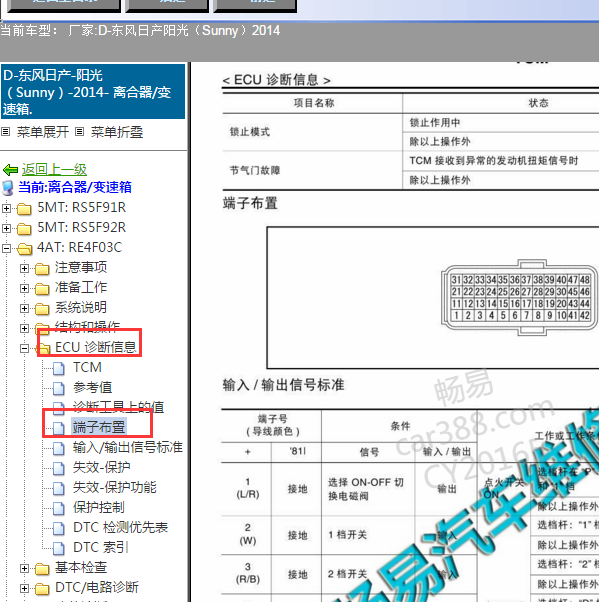Open the 失效-保护 page
Viewport: 599px width, 602px height.
[102, 467]
